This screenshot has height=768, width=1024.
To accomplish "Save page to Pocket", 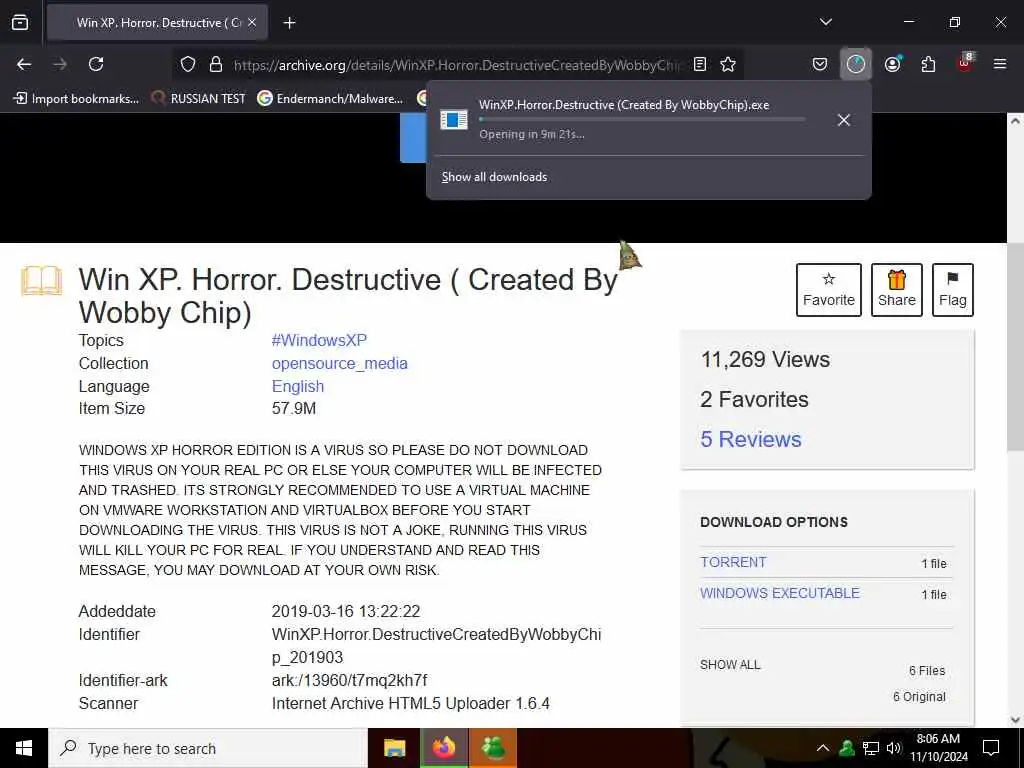I will [820, 64].
